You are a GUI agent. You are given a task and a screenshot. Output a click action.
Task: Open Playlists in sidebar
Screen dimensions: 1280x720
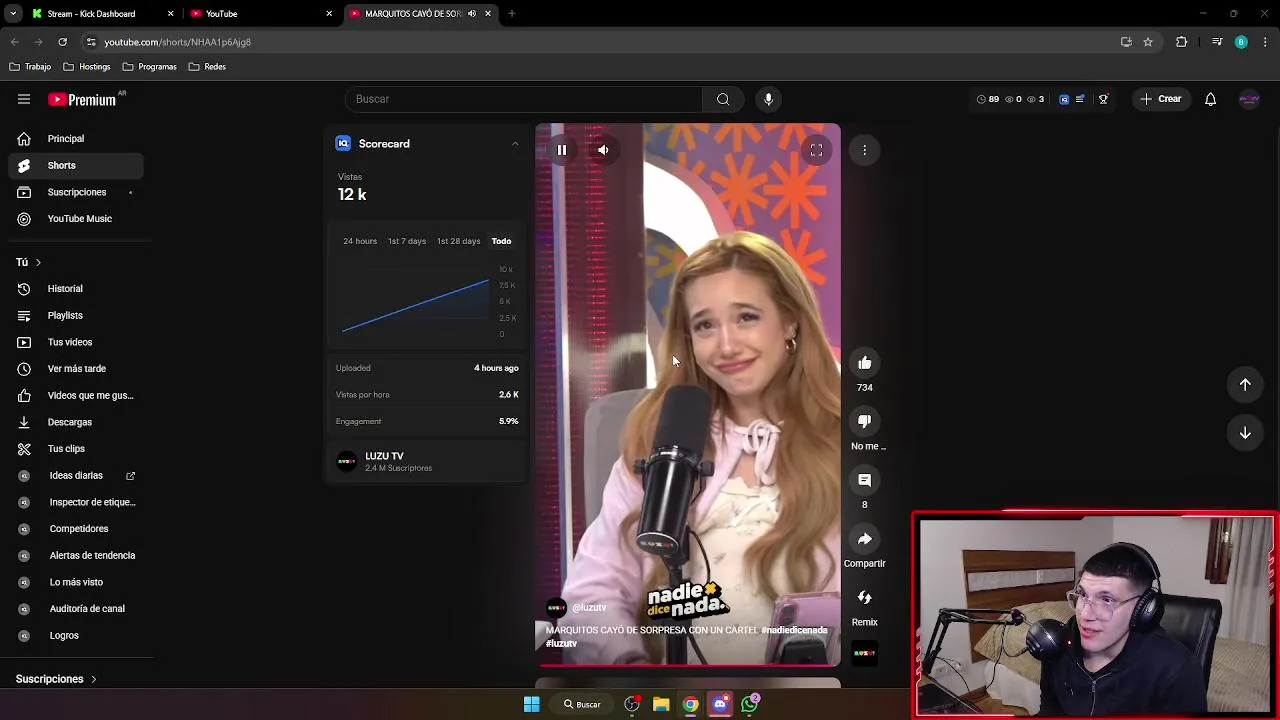pos(76,315)
